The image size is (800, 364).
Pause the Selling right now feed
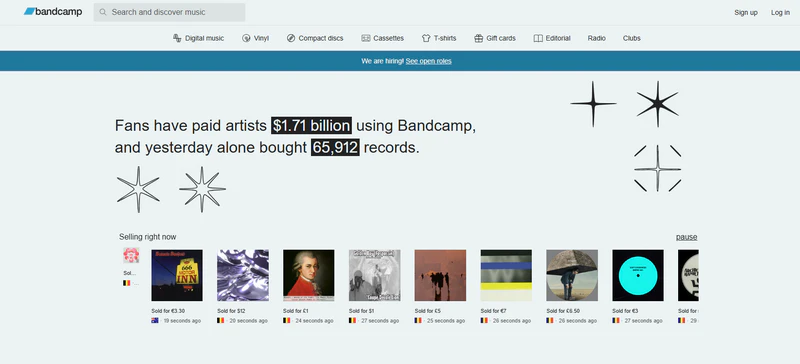pos(686,237)
